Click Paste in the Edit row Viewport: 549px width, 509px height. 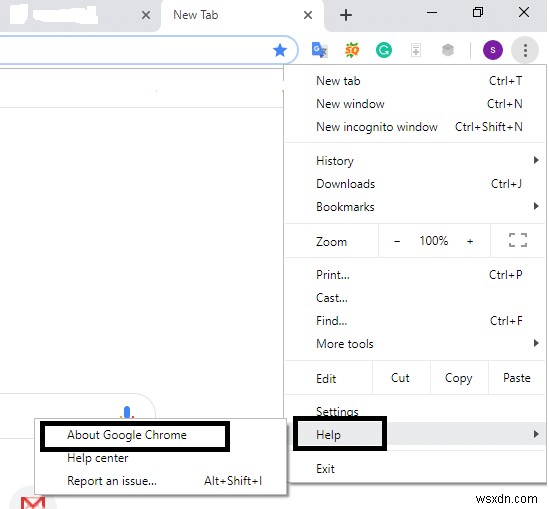[x=517, y=378]
